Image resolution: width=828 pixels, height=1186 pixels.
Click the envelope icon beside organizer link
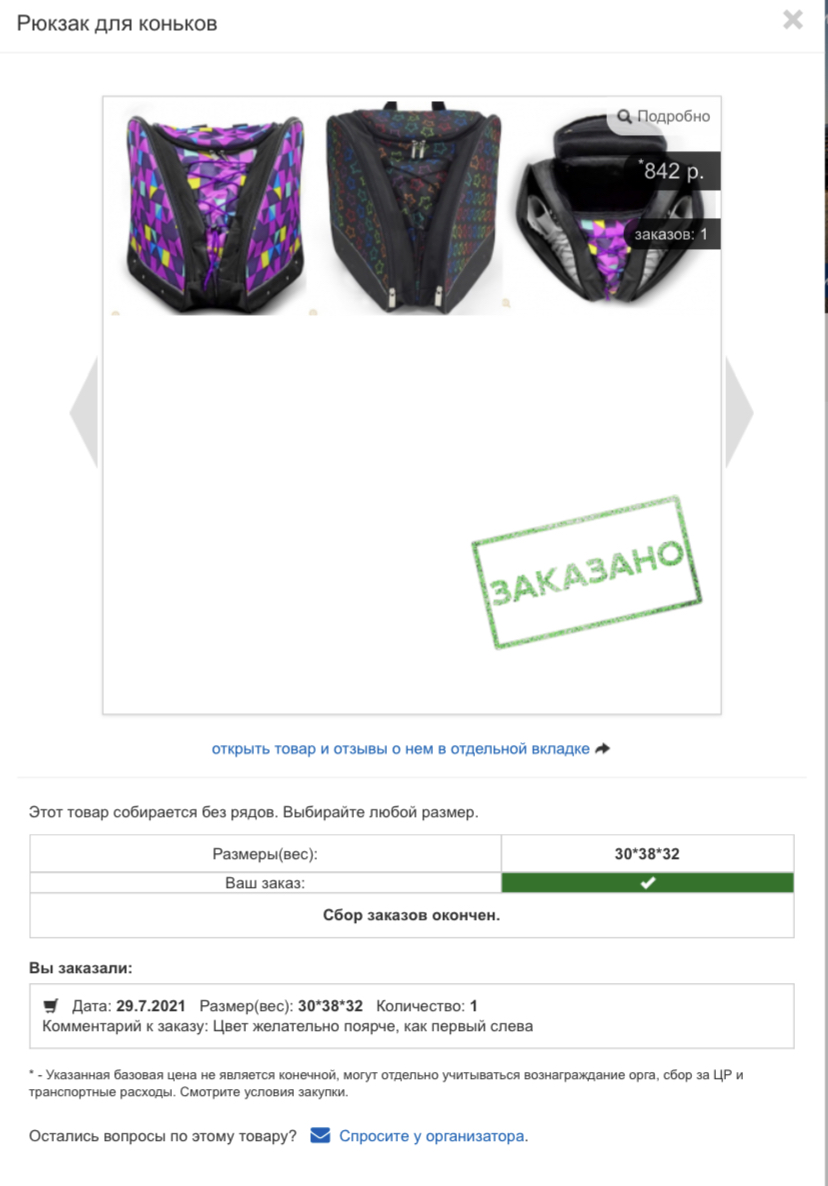[x=321, y=1135]
